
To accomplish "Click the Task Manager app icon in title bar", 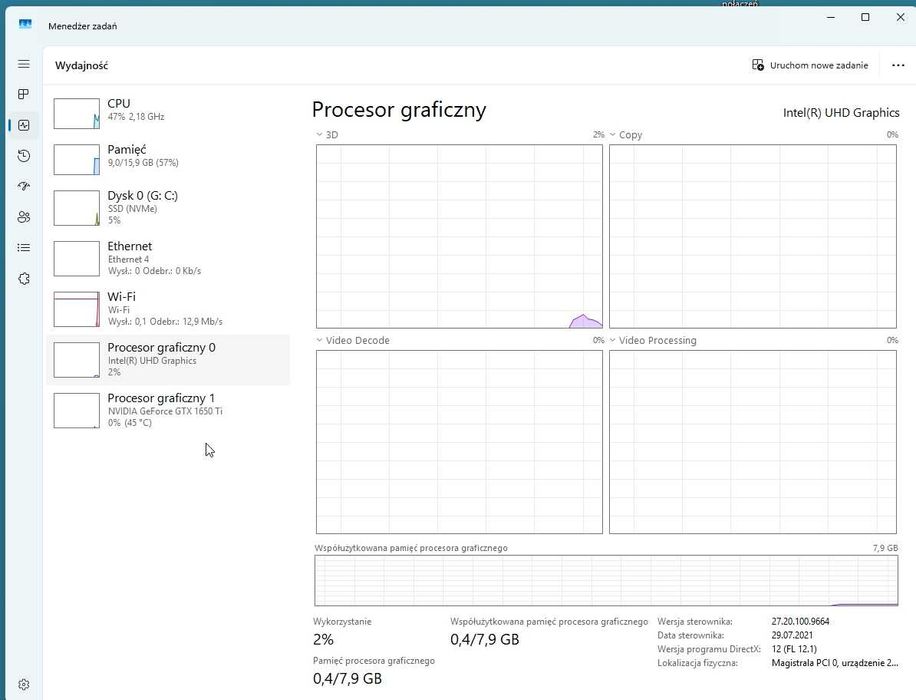I will [x=25, y=24].
